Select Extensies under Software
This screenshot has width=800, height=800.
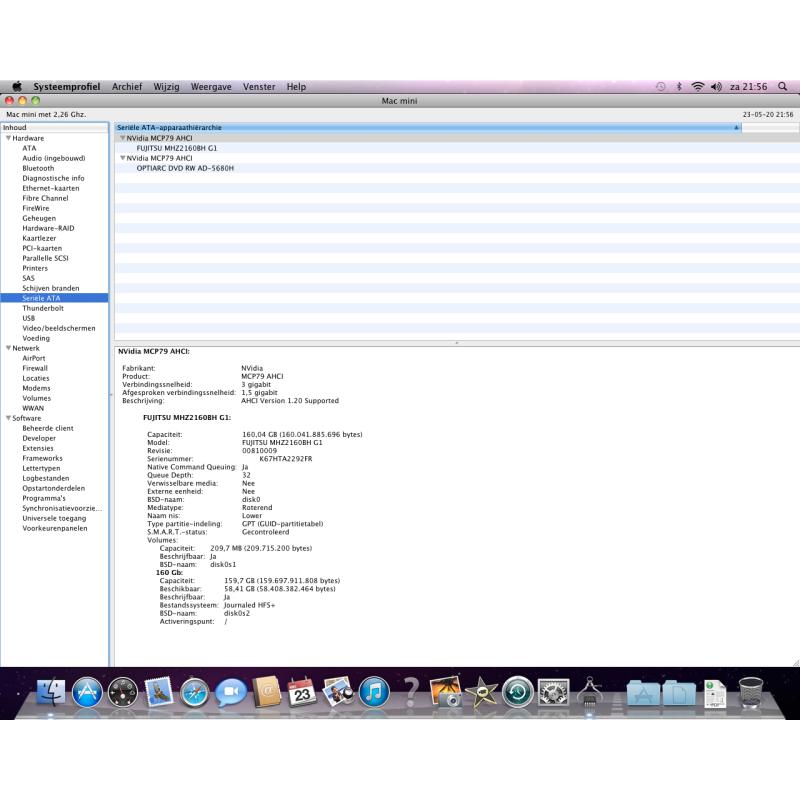[38, 448]
